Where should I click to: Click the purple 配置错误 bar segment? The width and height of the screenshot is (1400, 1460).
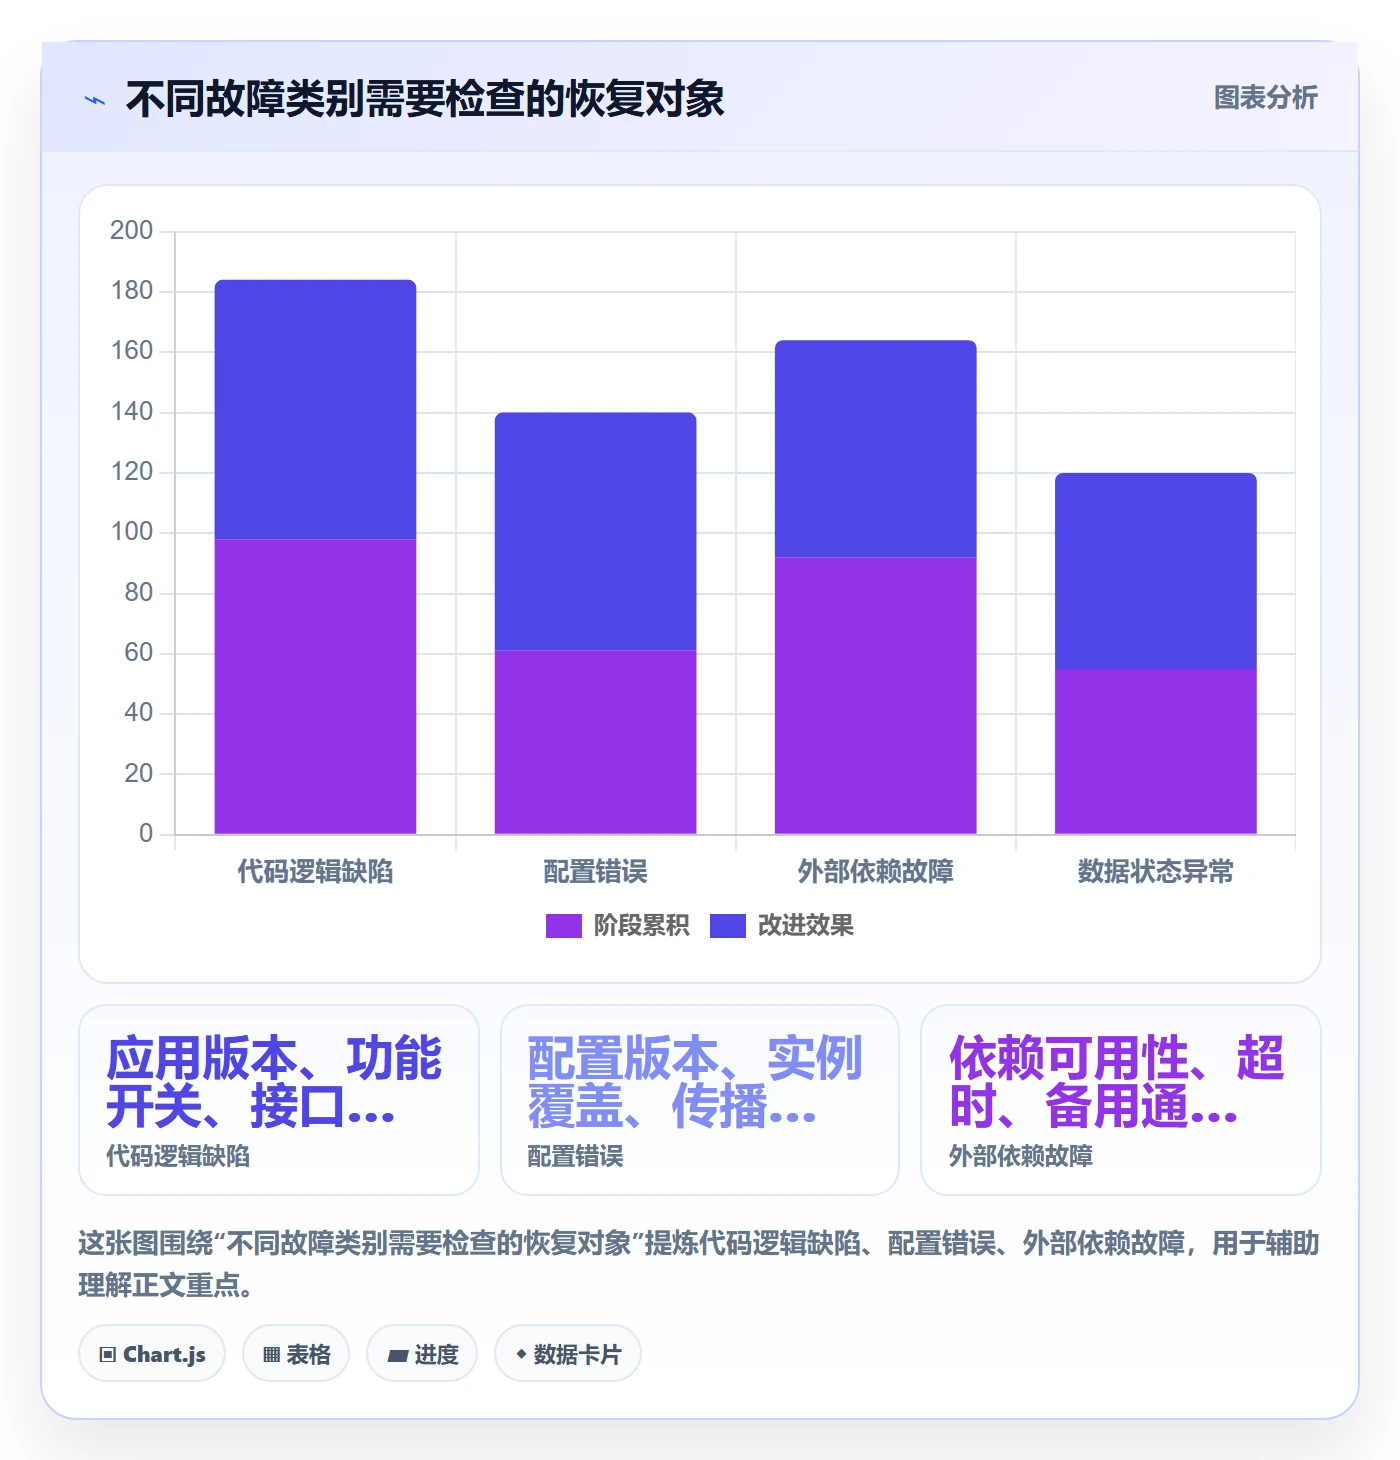tap(595, 742)
